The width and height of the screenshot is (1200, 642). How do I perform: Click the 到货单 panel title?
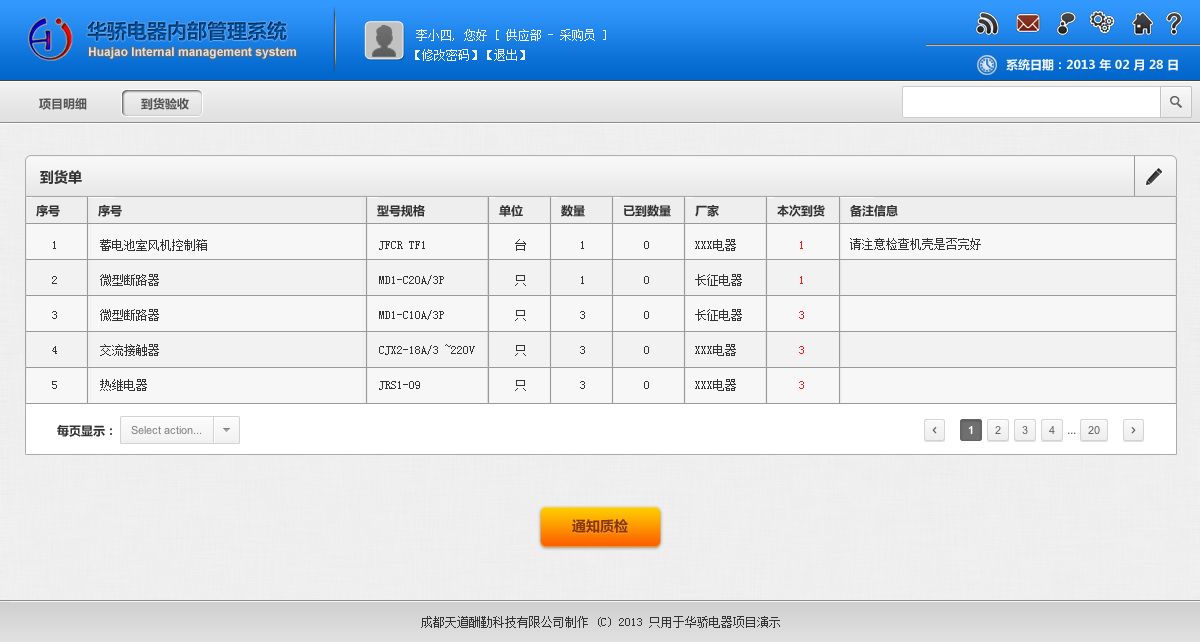click(x=61, y=177)
